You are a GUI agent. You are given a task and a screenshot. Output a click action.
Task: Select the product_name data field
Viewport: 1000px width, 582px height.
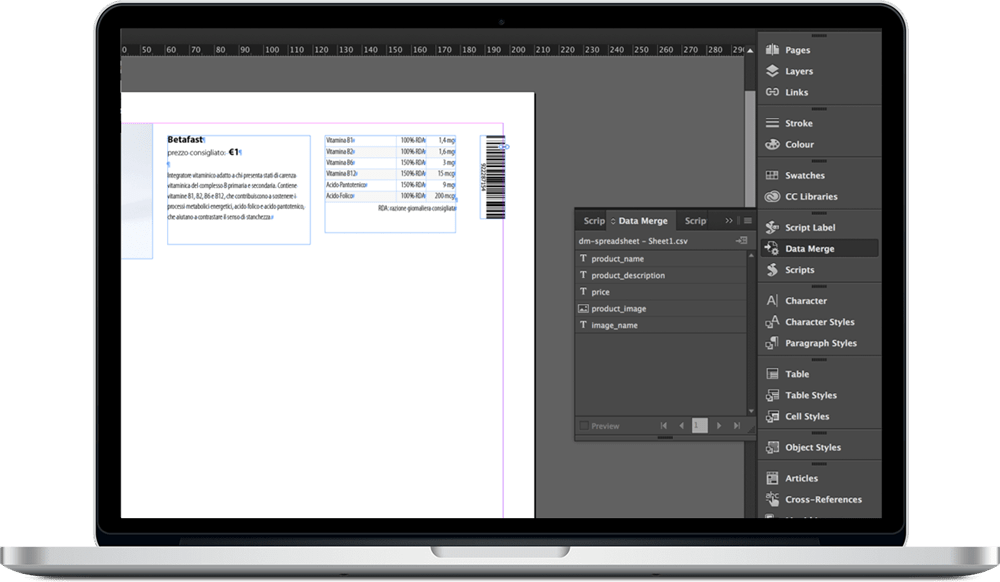661,258
